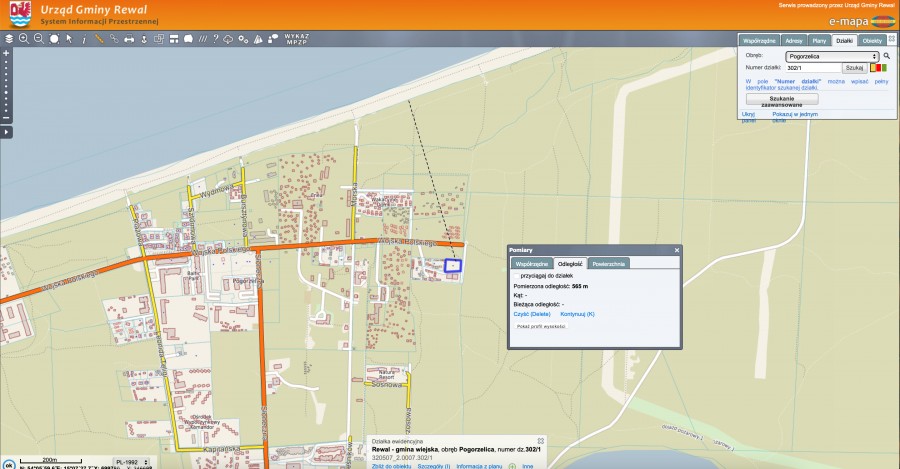
Task: Switch to Powierzchnia tab in Pomiary
Action: 608,264
